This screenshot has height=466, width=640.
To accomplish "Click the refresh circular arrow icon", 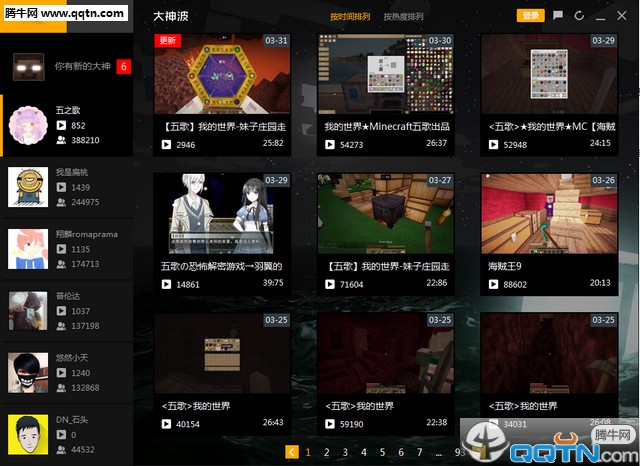I will click(579, 16).
